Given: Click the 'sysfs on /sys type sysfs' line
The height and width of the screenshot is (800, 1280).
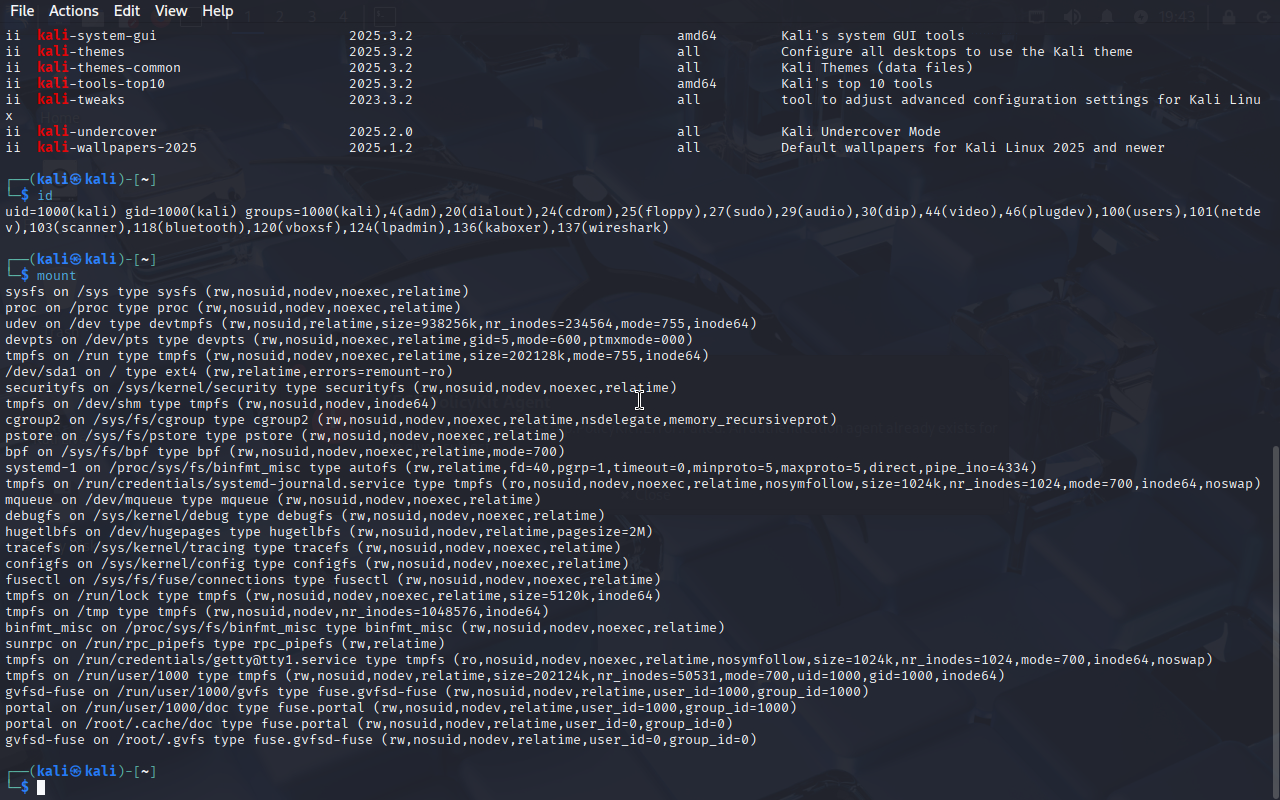Looking at the screenshot, I should (x=237, y=291).
